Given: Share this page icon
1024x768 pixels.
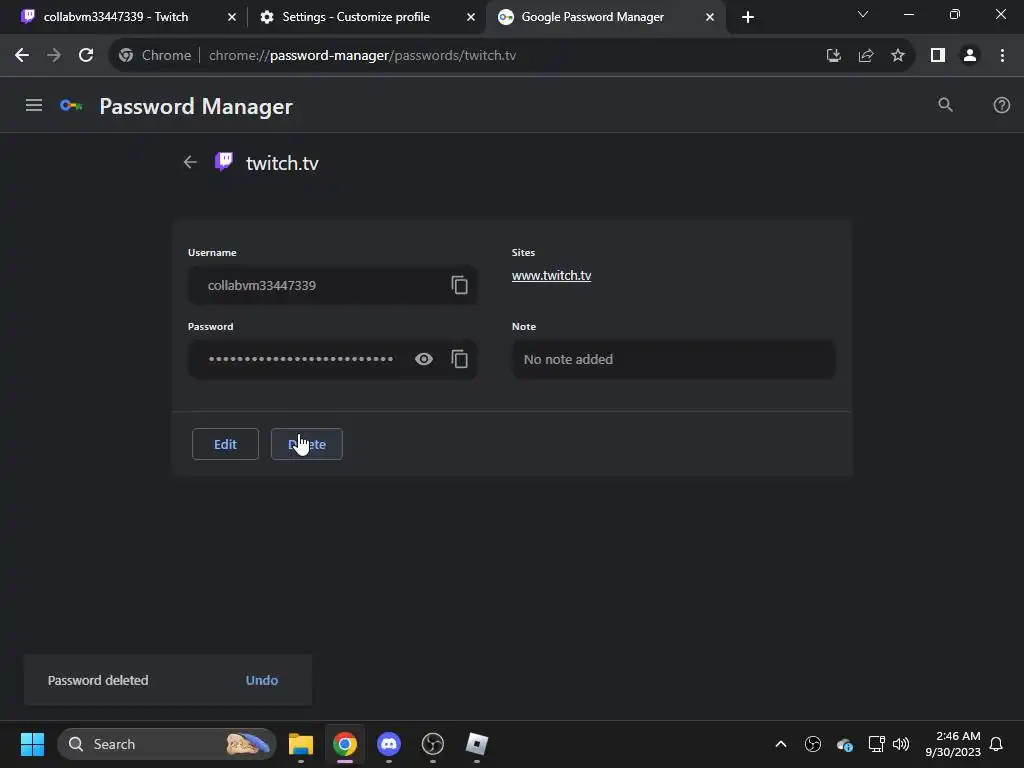Looking at the screenshot, I should tap(866, 56).
